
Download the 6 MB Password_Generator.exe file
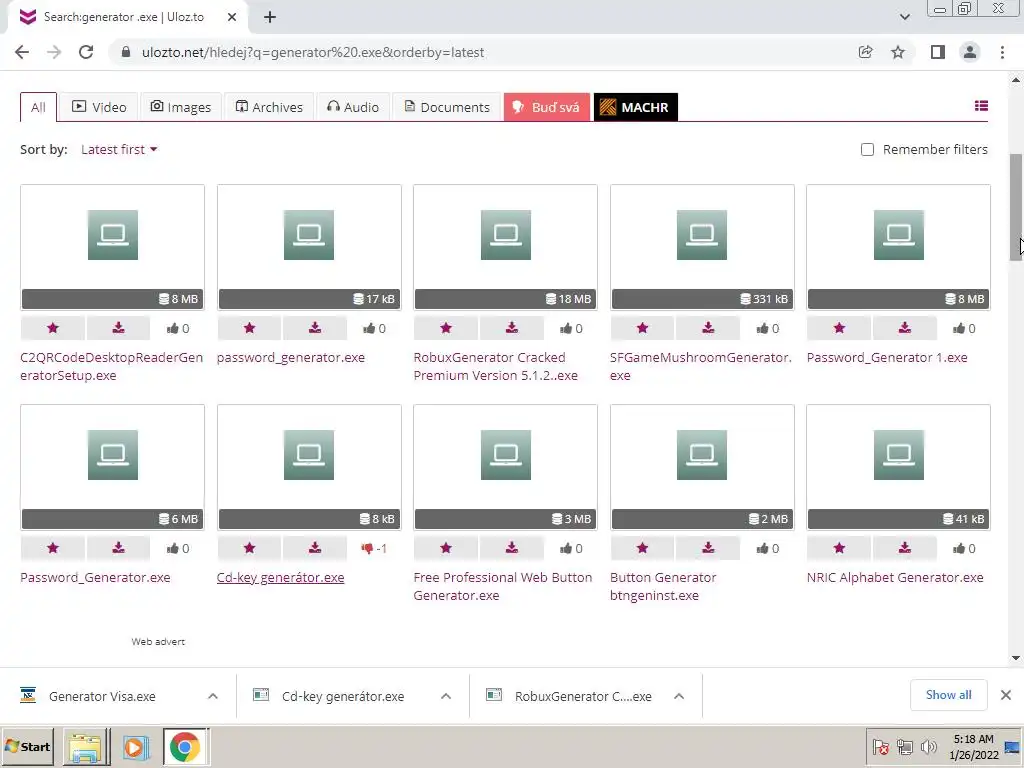(118, 549)
